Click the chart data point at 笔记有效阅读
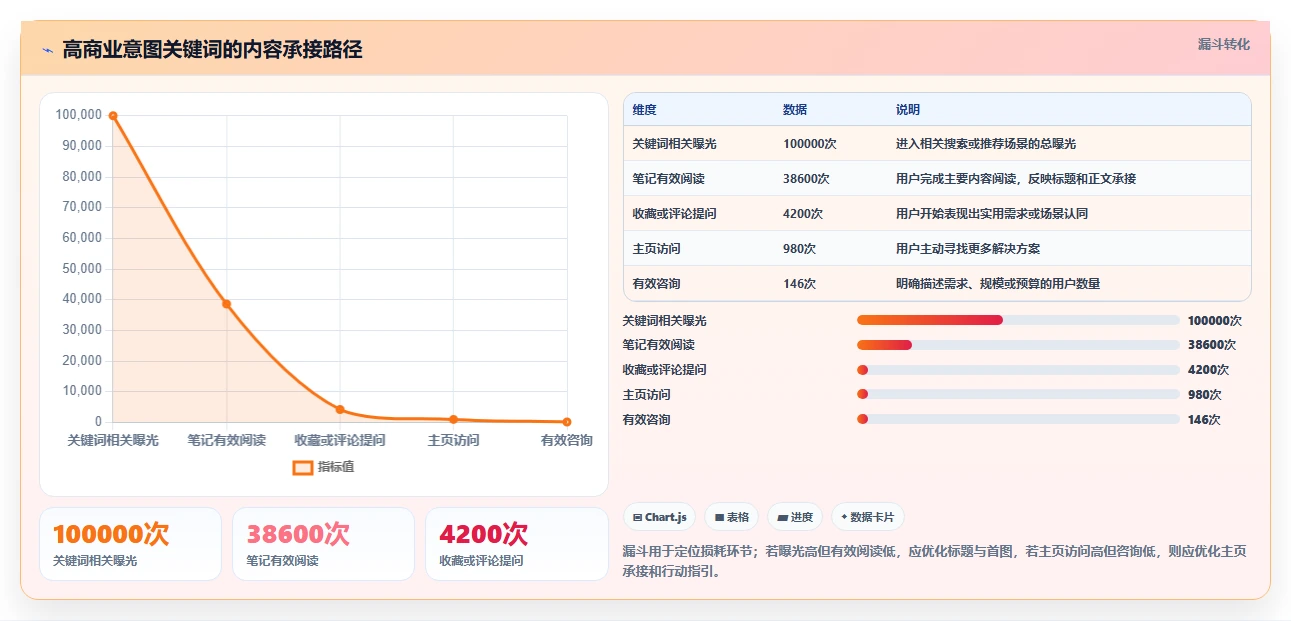Screen dimensions: 1291x621 tap(226, 304)
